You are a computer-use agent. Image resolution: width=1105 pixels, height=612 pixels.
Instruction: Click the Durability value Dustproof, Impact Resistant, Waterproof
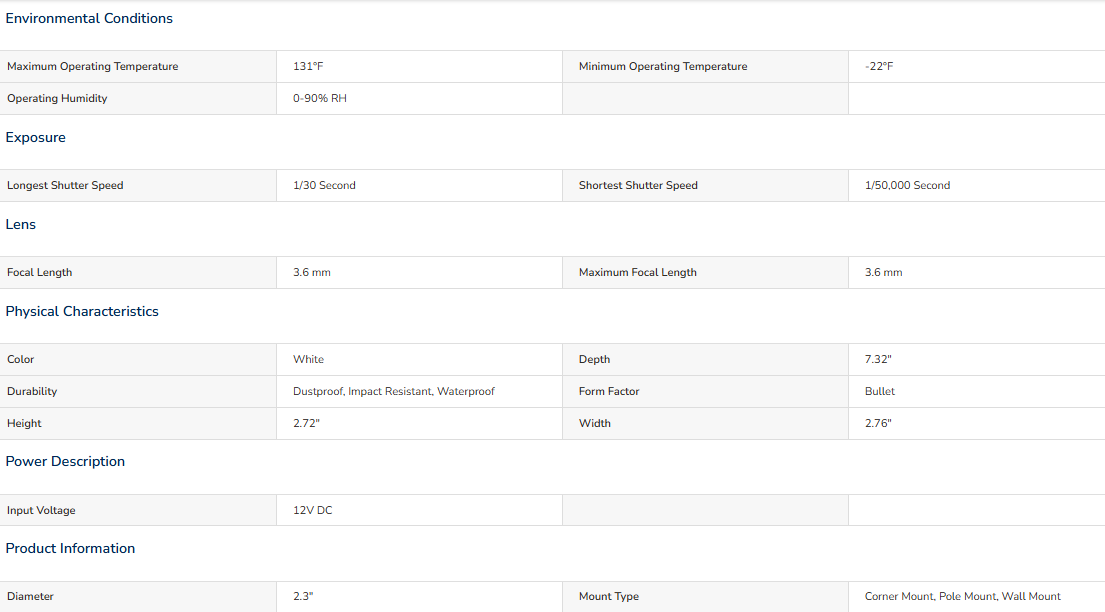[394, 391]
